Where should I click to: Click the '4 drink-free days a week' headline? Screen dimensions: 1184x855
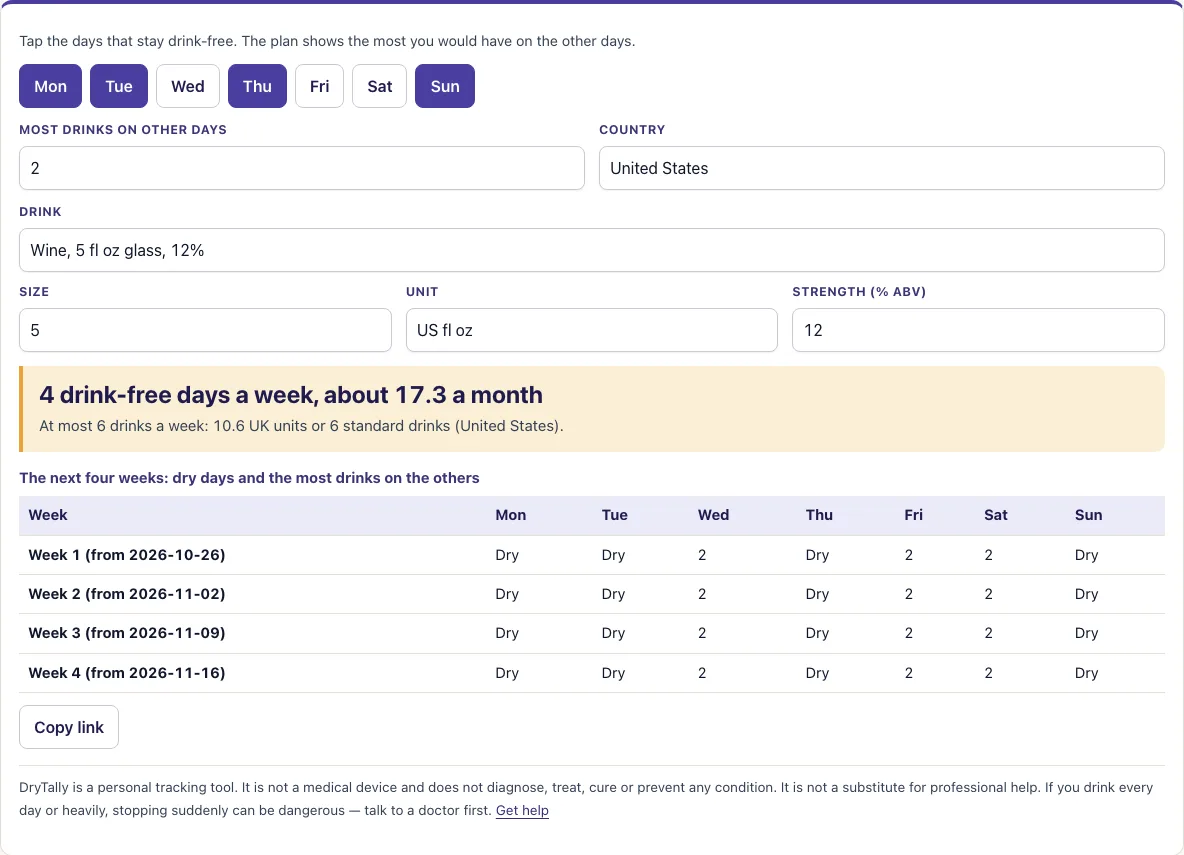(x=291, y=394)
